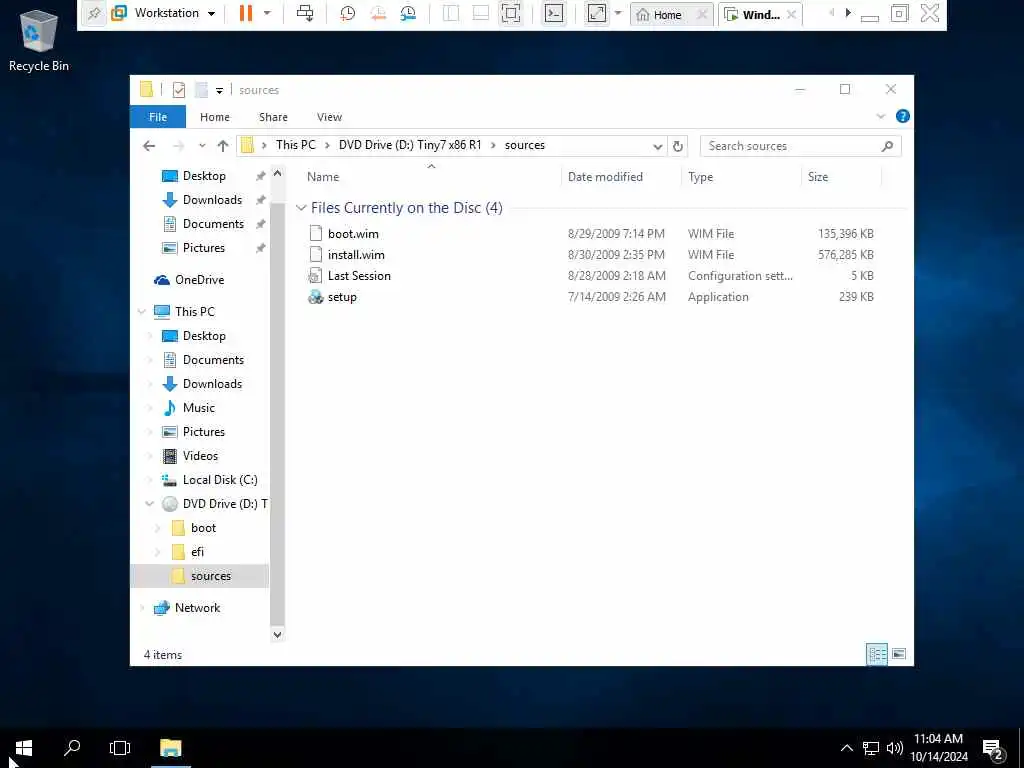The height and width of the screenshot is (768, 1024).
Task: Open Windows taskbar search
Action: pyautogui.click(x=72, y=748)
